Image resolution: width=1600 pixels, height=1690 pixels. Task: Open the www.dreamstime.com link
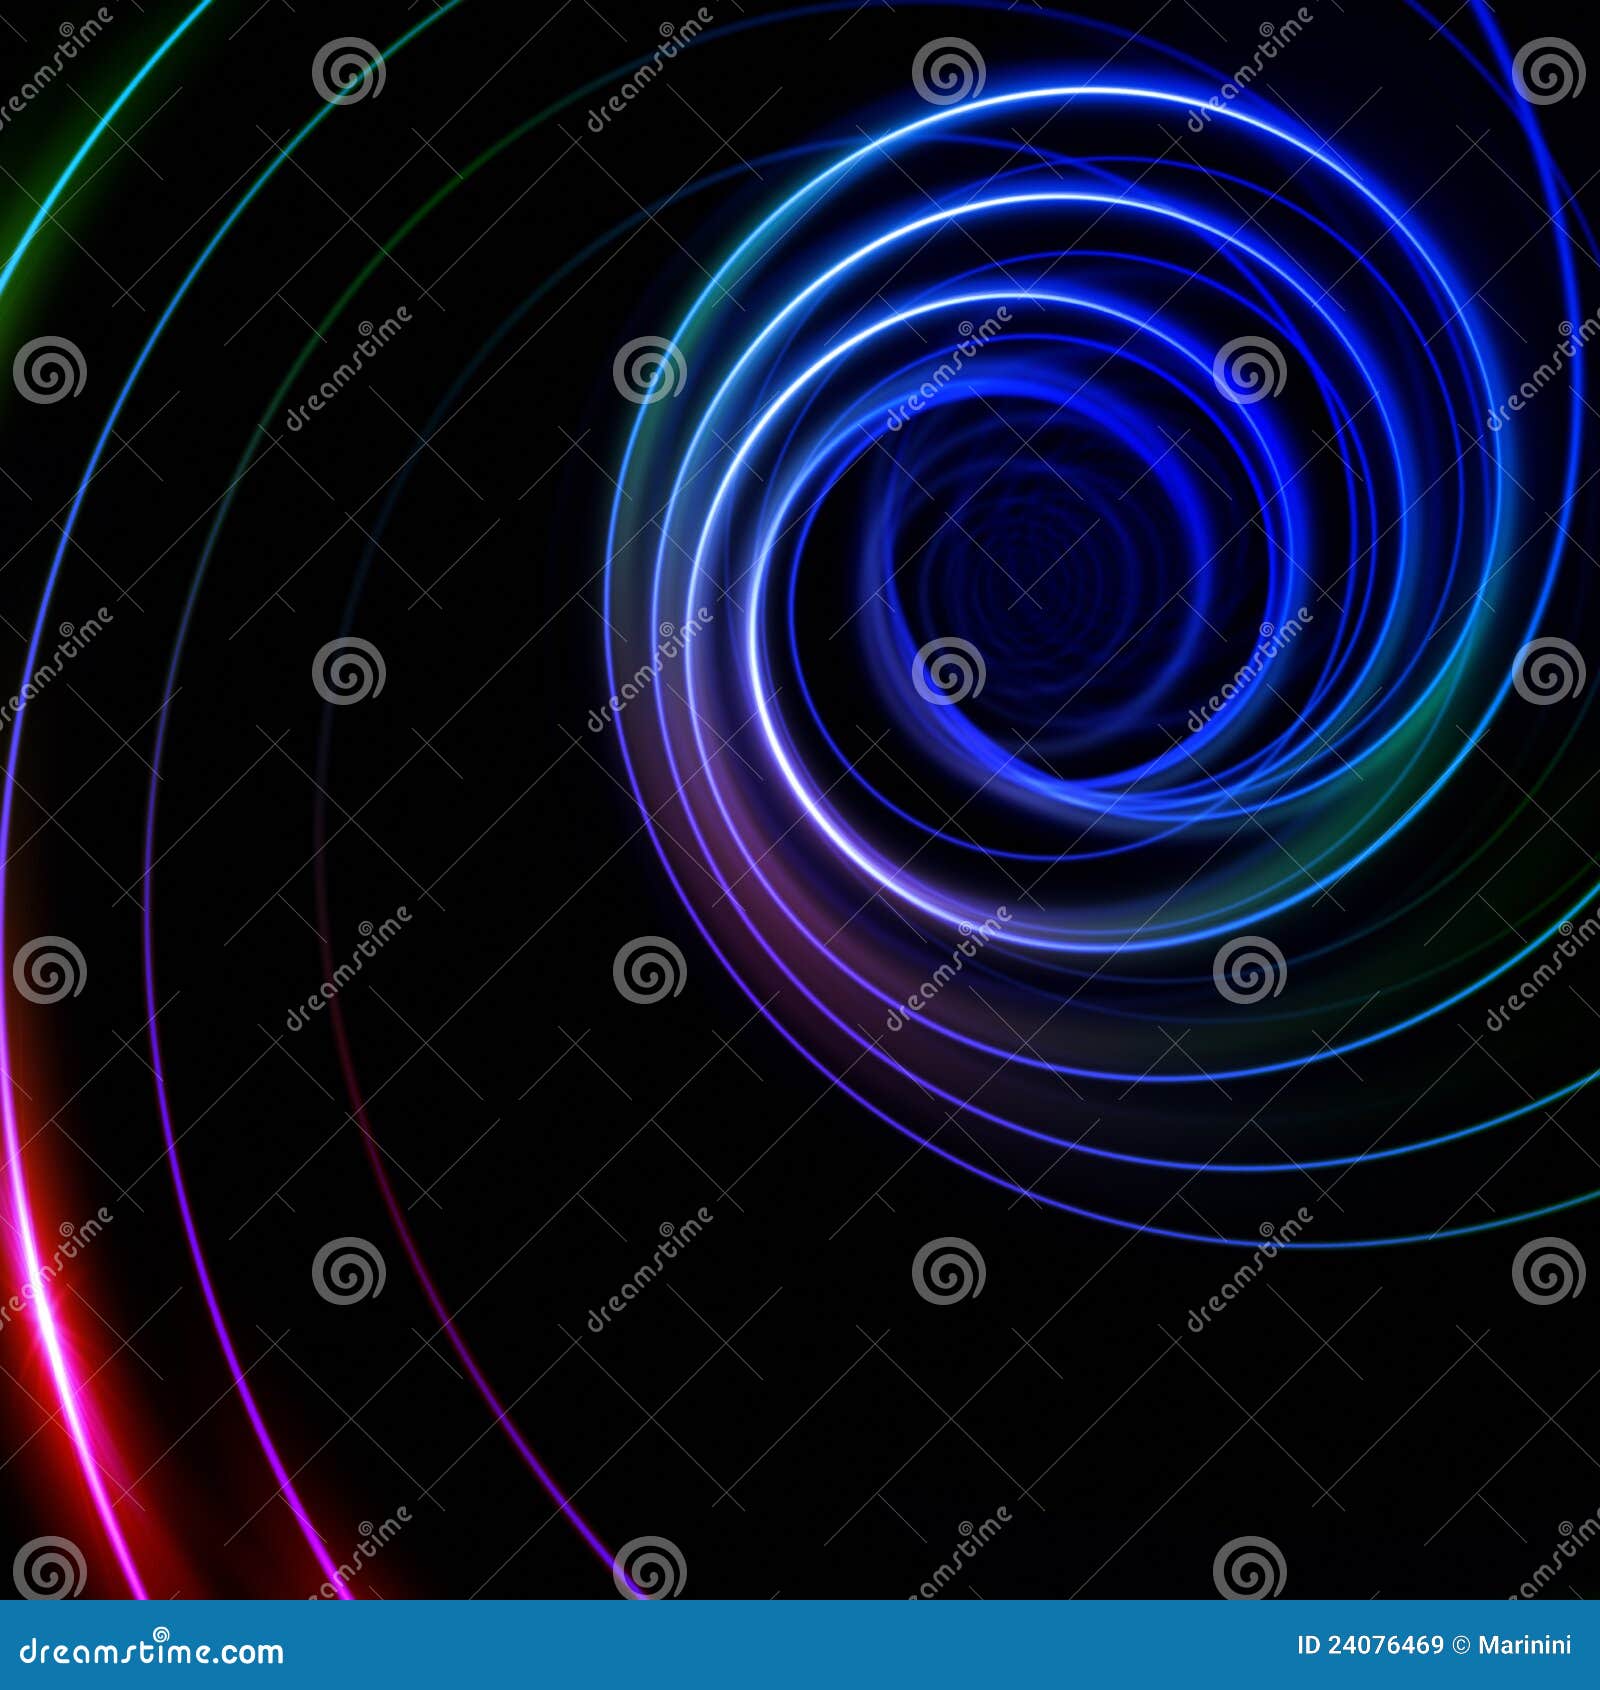coord(150,1650)
